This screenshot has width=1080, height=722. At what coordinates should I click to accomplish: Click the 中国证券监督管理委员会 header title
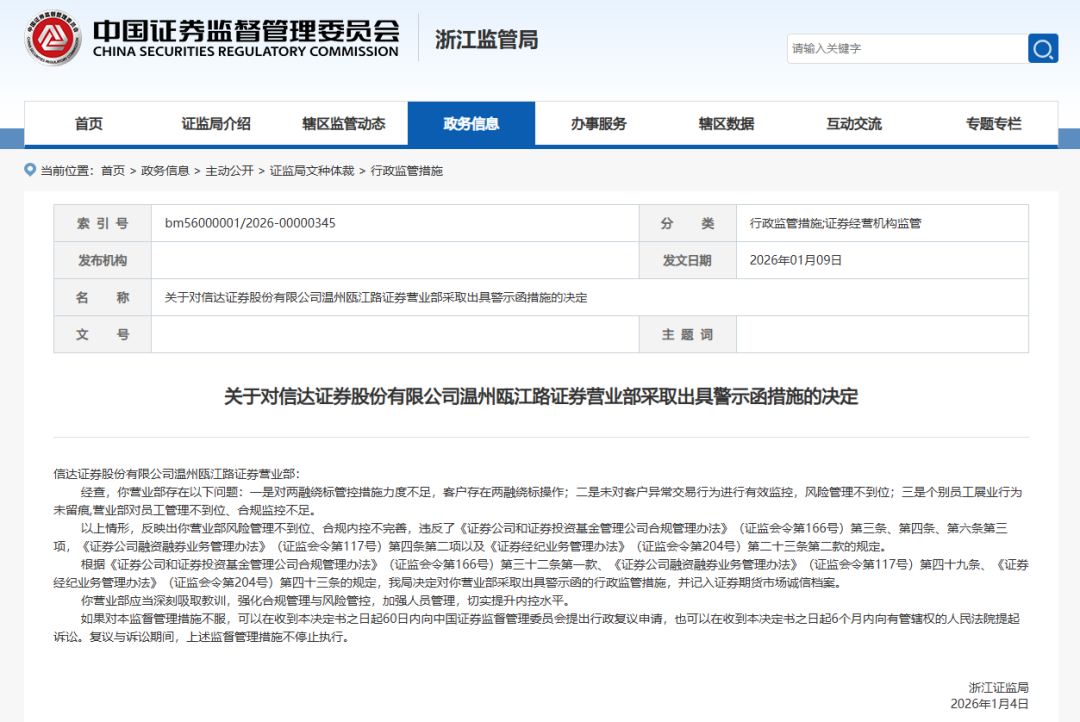click(246, 30)
